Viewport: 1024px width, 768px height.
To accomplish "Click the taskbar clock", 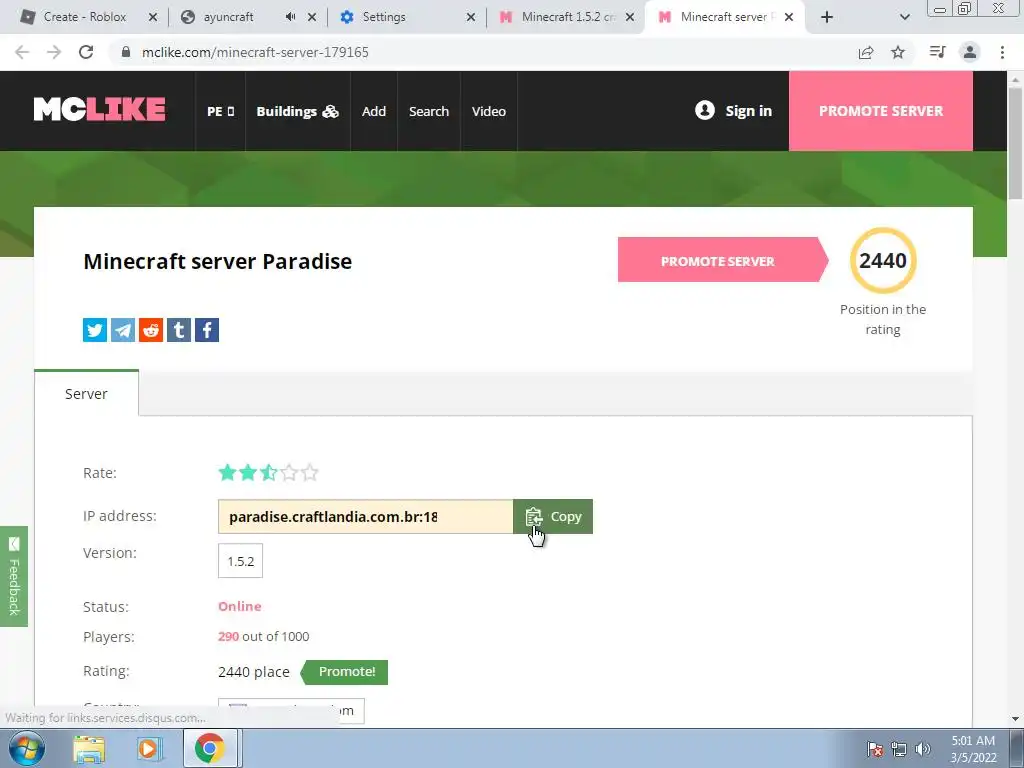I will [x=973, y=749].
